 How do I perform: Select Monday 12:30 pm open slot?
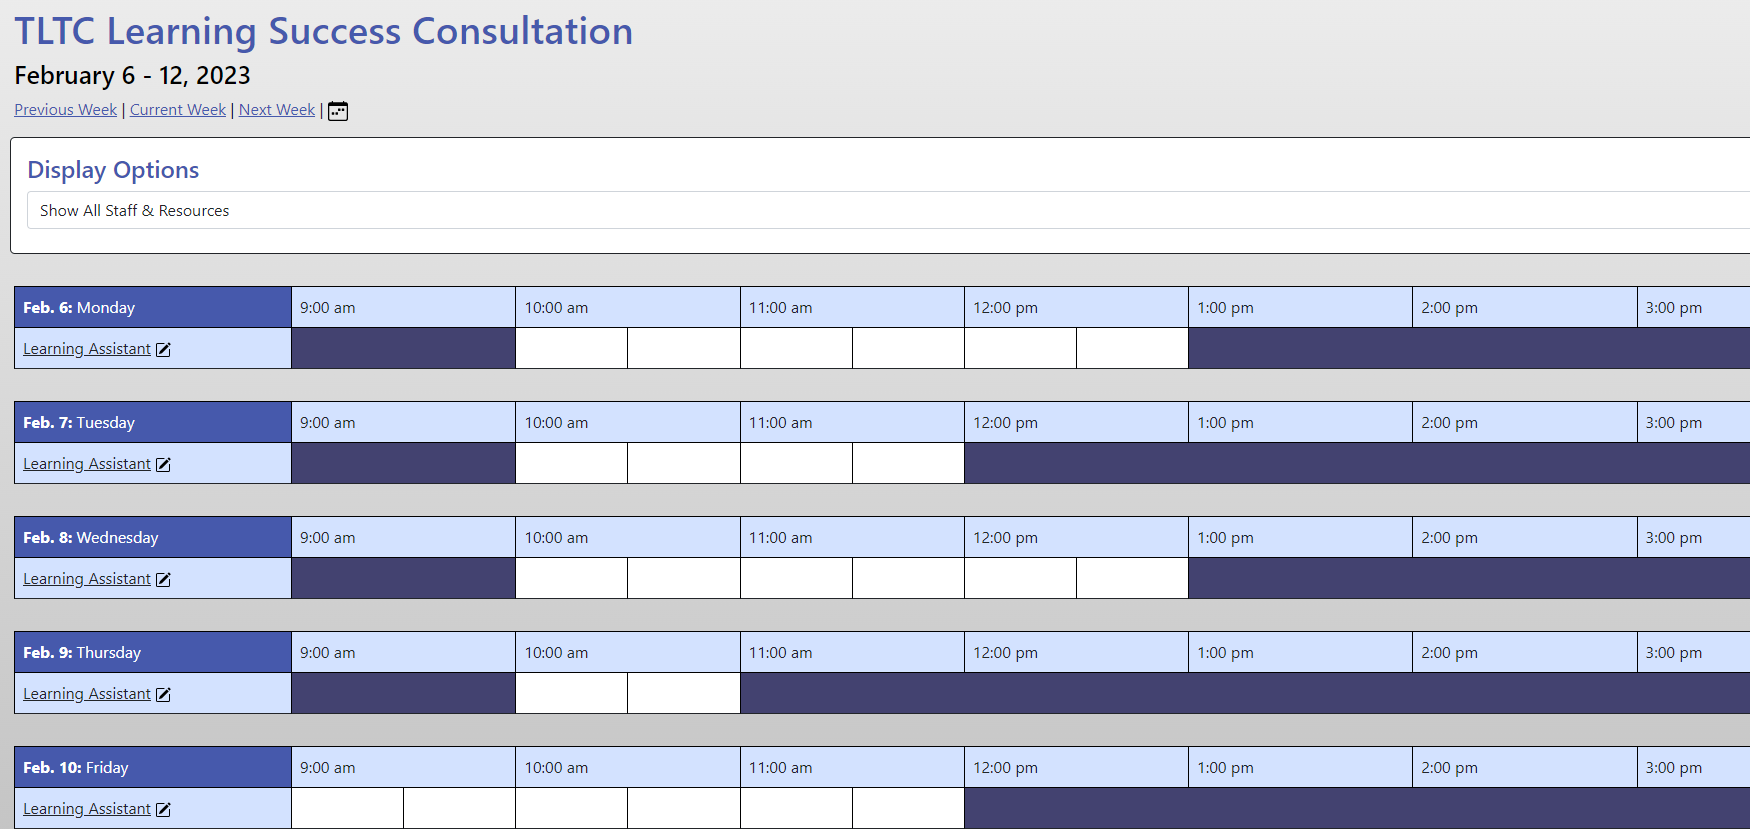coord(1132,348)
